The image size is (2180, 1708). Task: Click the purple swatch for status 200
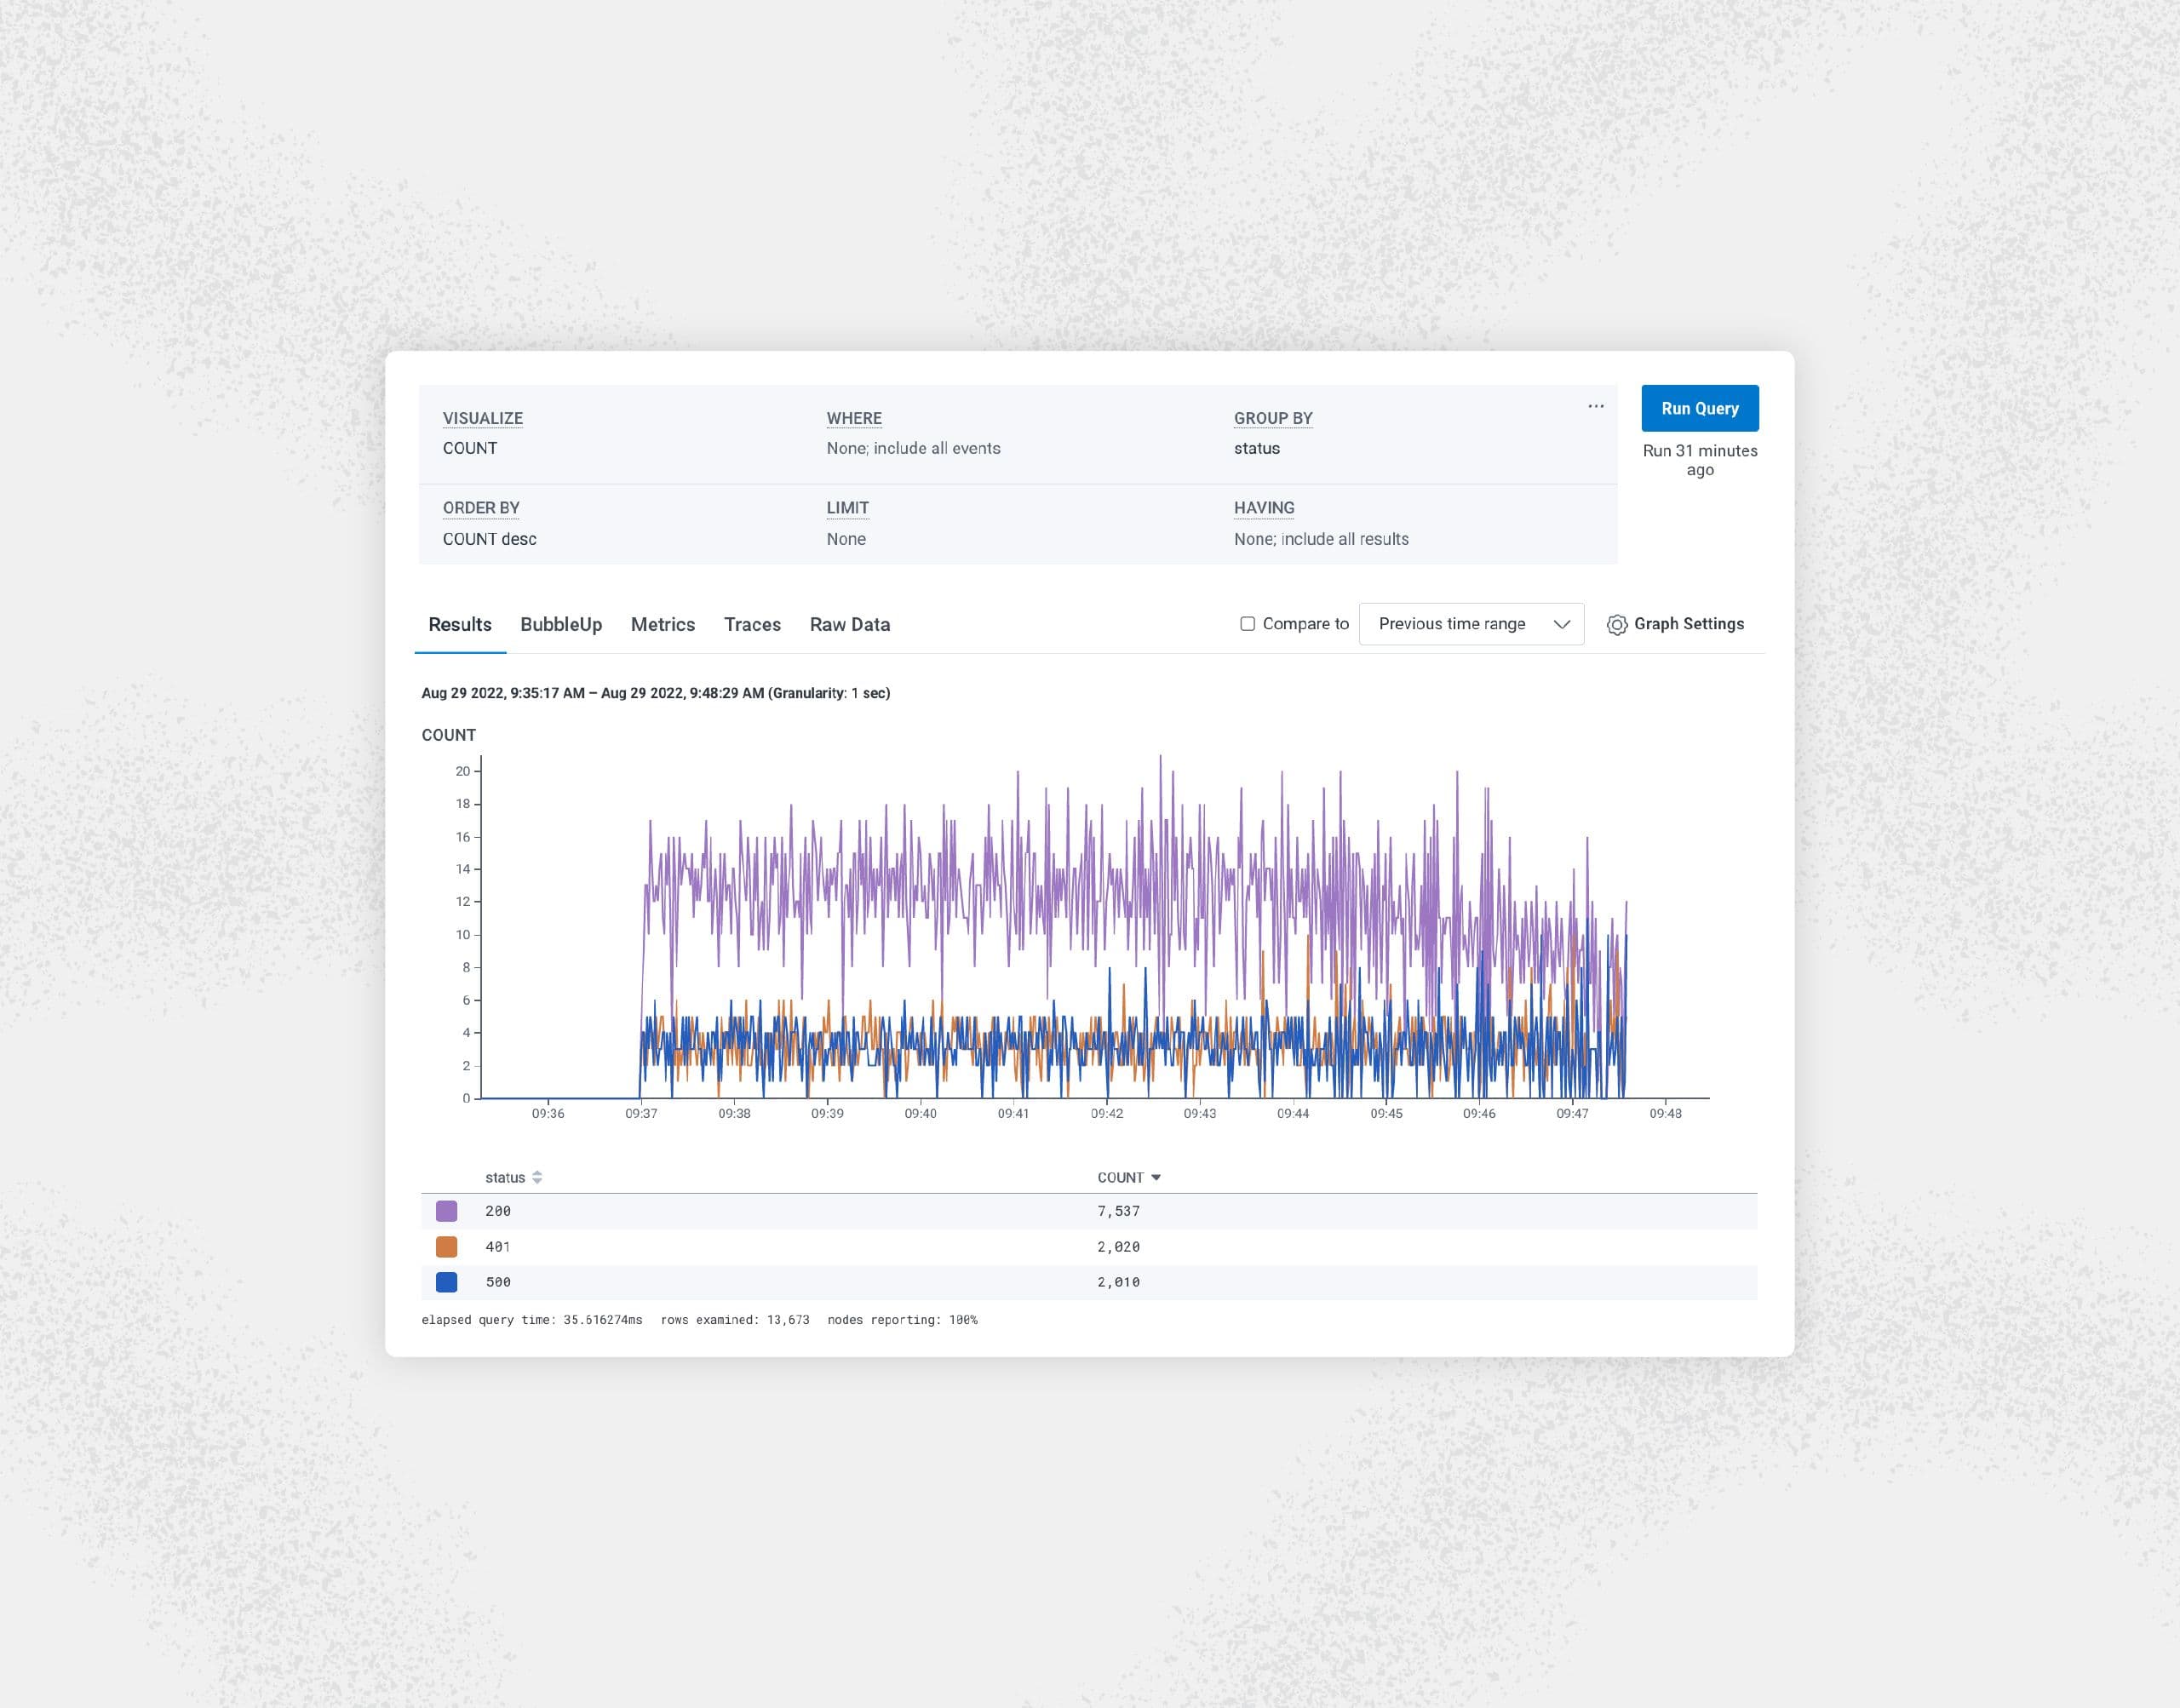[x=447, y=1211]
